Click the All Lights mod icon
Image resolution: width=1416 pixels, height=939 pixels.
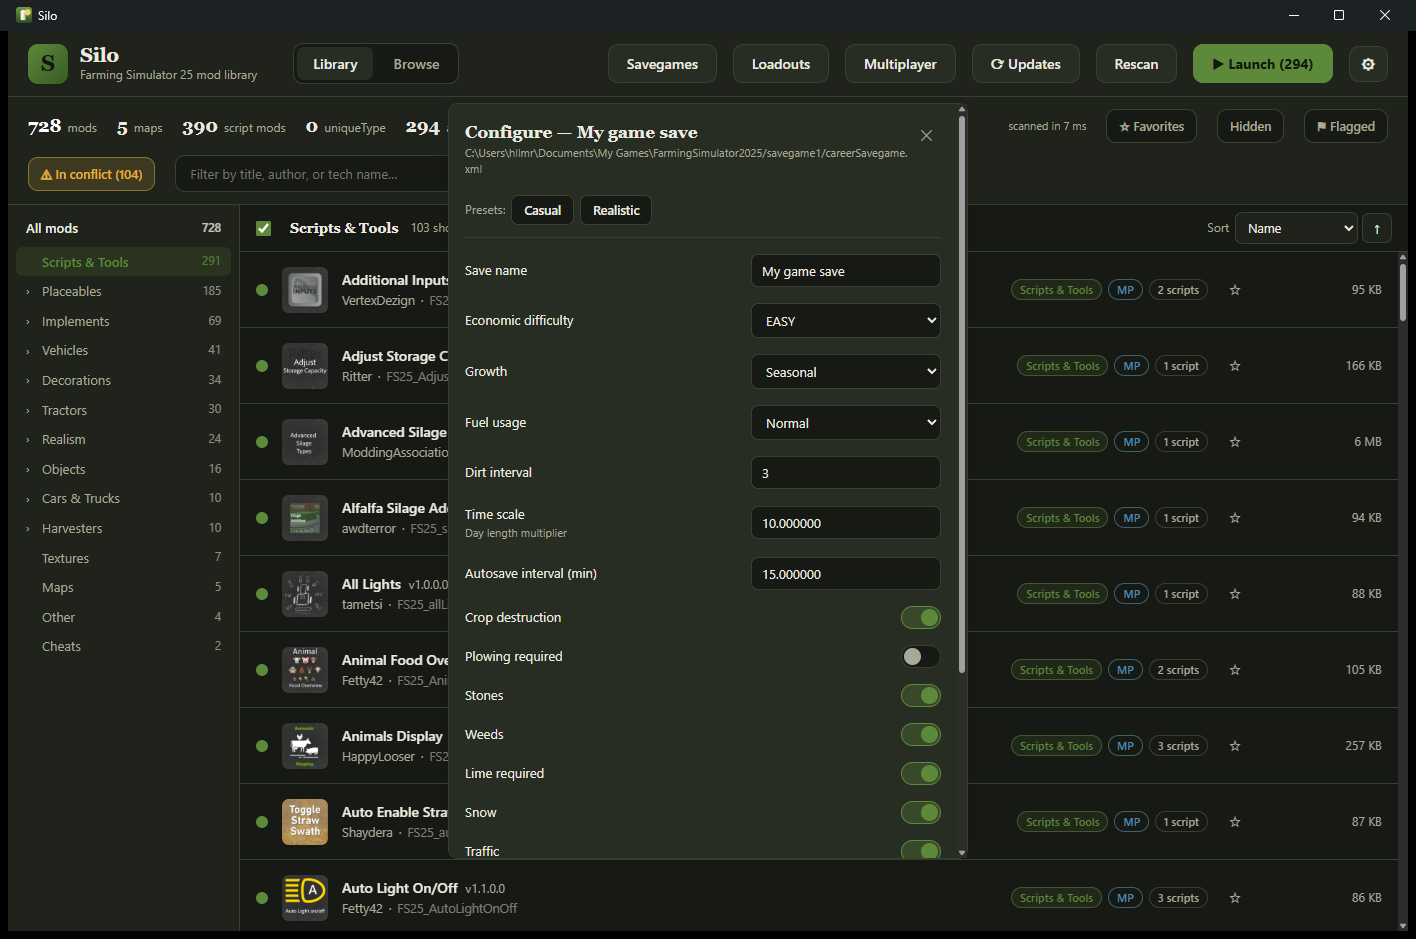click(305, 594)
